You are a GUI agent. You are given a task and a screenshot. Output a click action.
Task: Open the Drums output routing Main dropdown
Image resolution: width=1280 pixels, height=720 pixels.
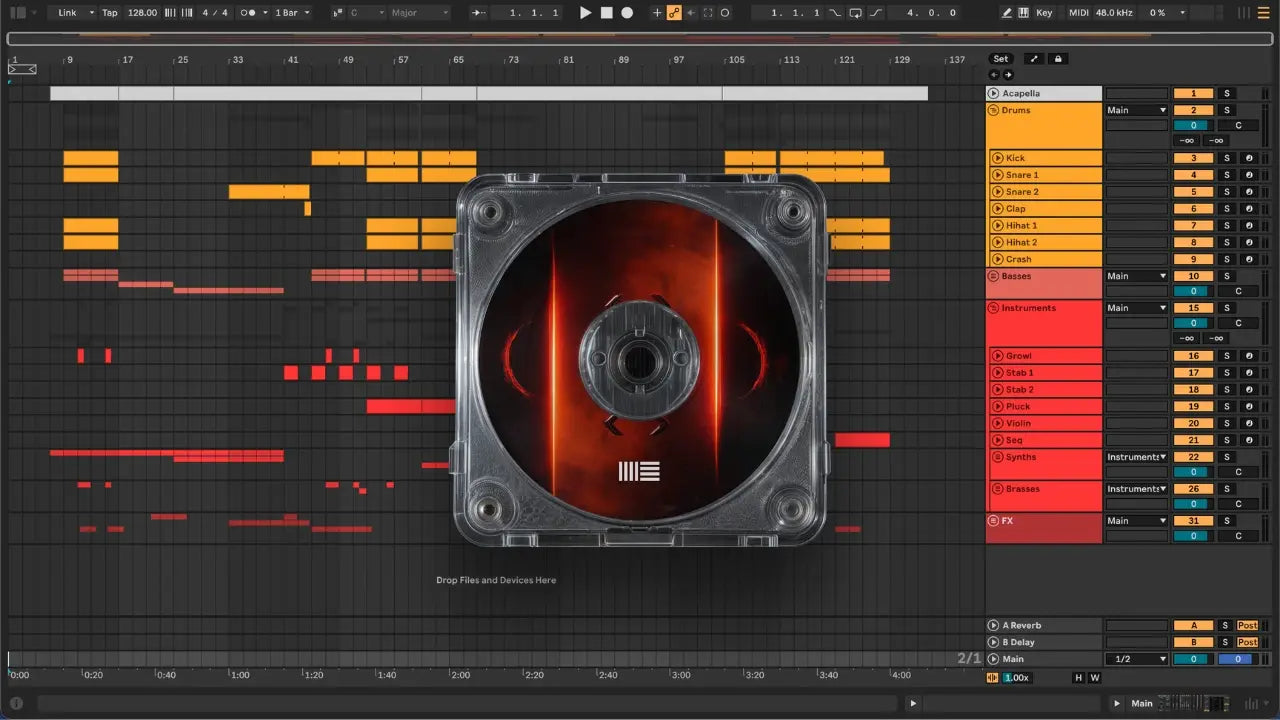pos(1137,110)
